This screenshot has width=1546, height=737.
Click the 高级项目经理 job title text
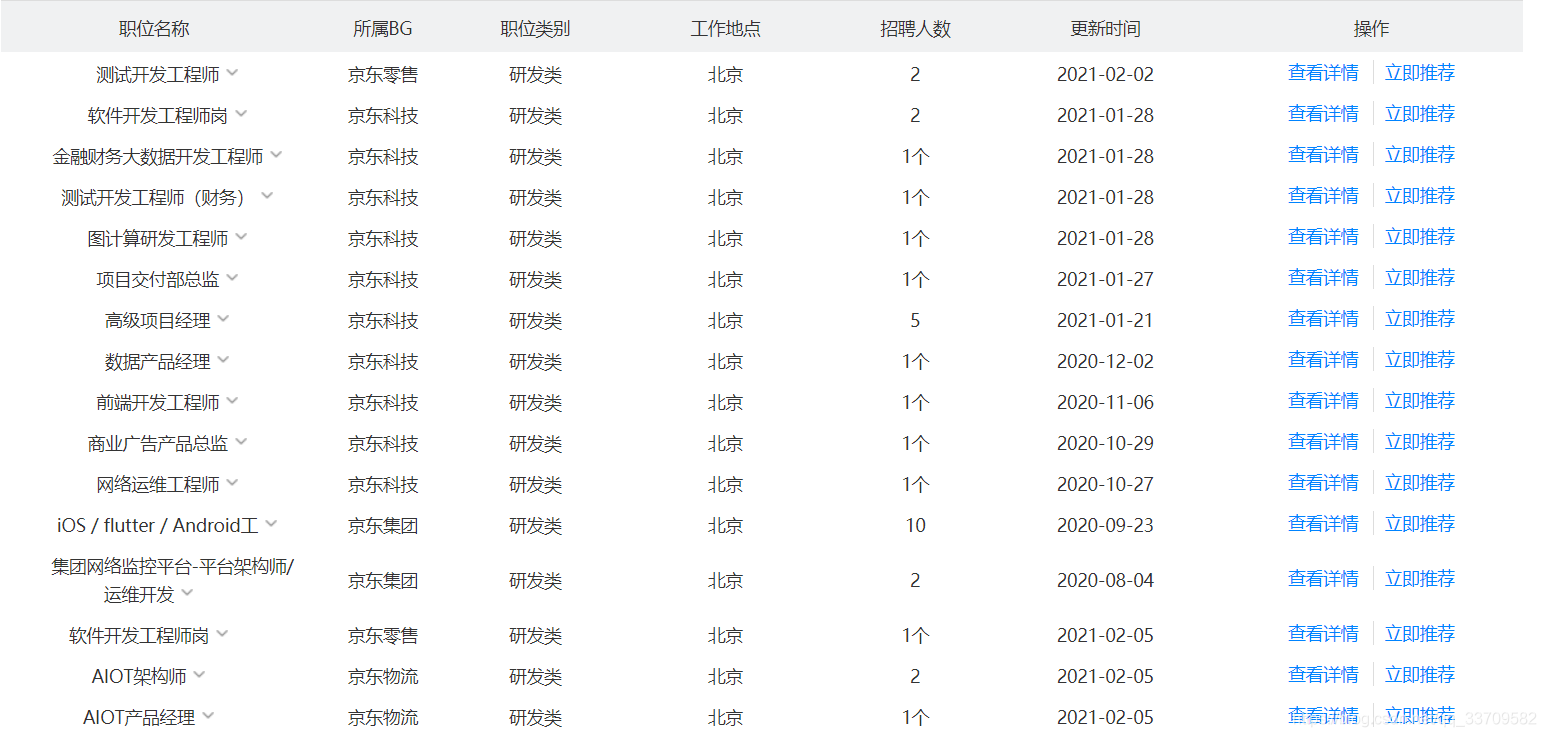158,320
